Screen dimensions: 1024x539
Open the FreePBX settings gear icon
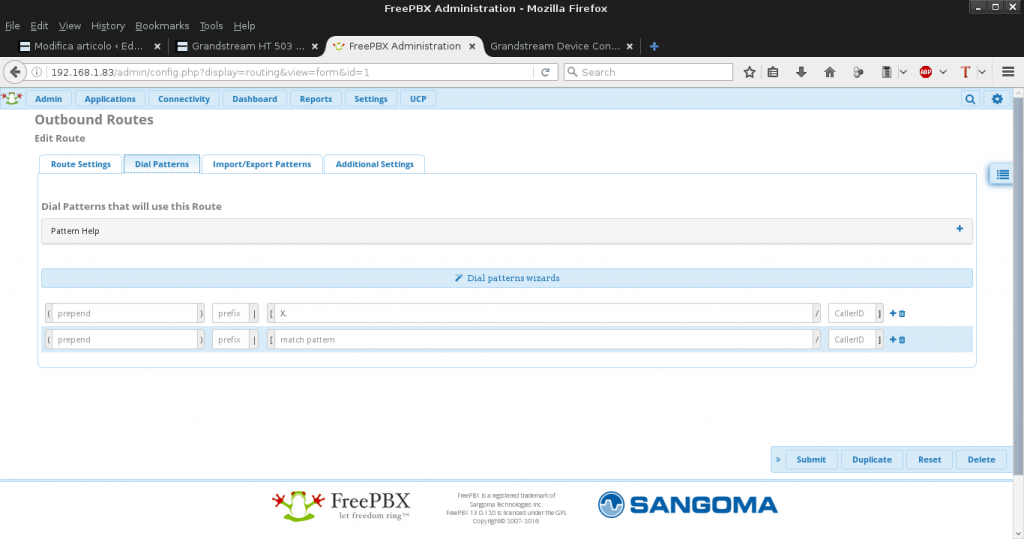pos(996,99)
